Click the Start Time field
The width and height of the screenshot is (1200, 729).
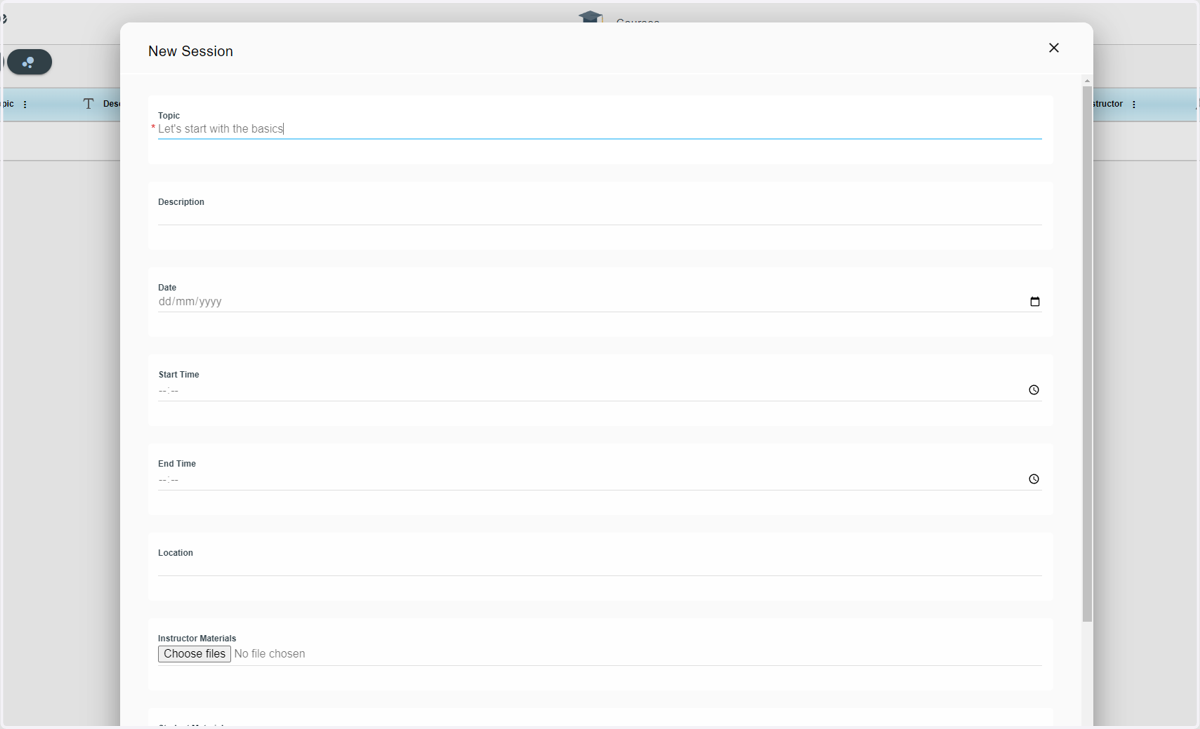(x=599, y=391)
